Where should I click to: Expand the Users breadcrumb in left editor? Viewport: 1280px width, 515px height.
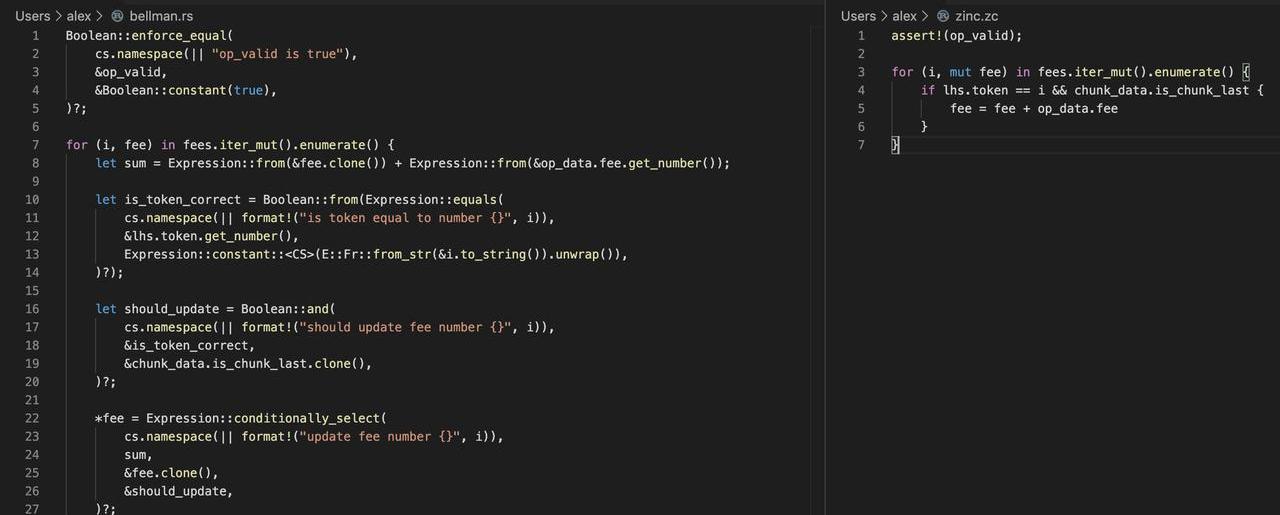[32, 16]
